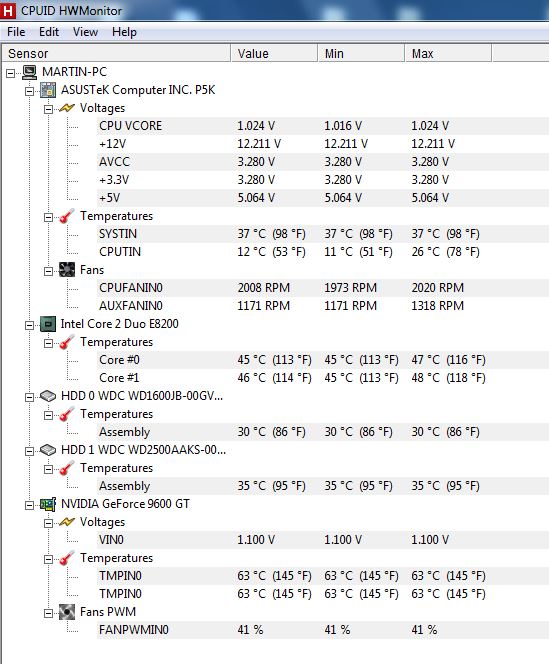Collapse the MARTIN-PC root node
Screen dimensions: 549x664
click(11, 74)
